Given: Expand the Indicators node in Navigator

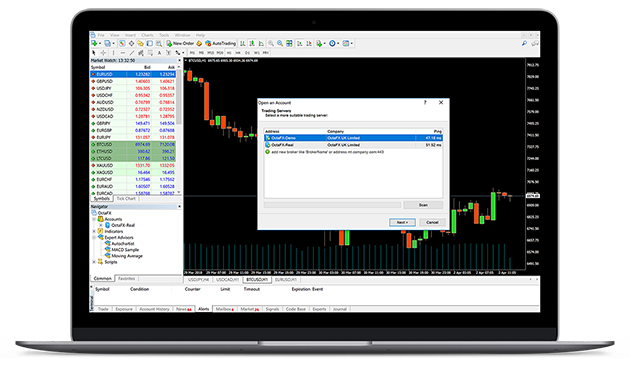Looking at the screenshot, I should (x=94, y=231).
